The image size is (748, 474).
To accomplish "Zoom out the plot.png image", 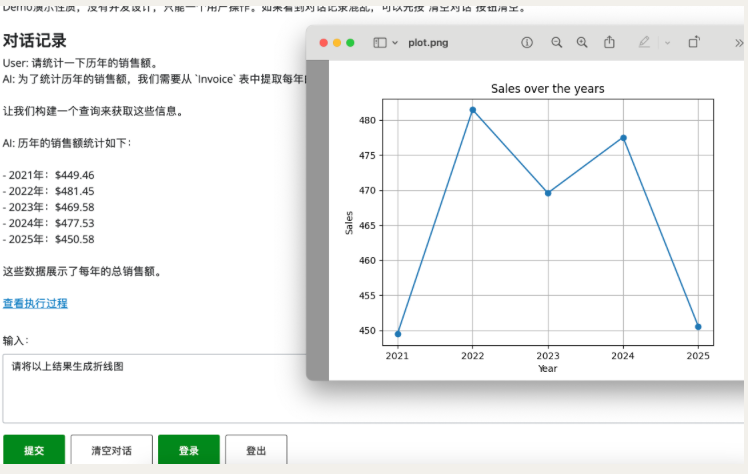I will coord(556,42).
